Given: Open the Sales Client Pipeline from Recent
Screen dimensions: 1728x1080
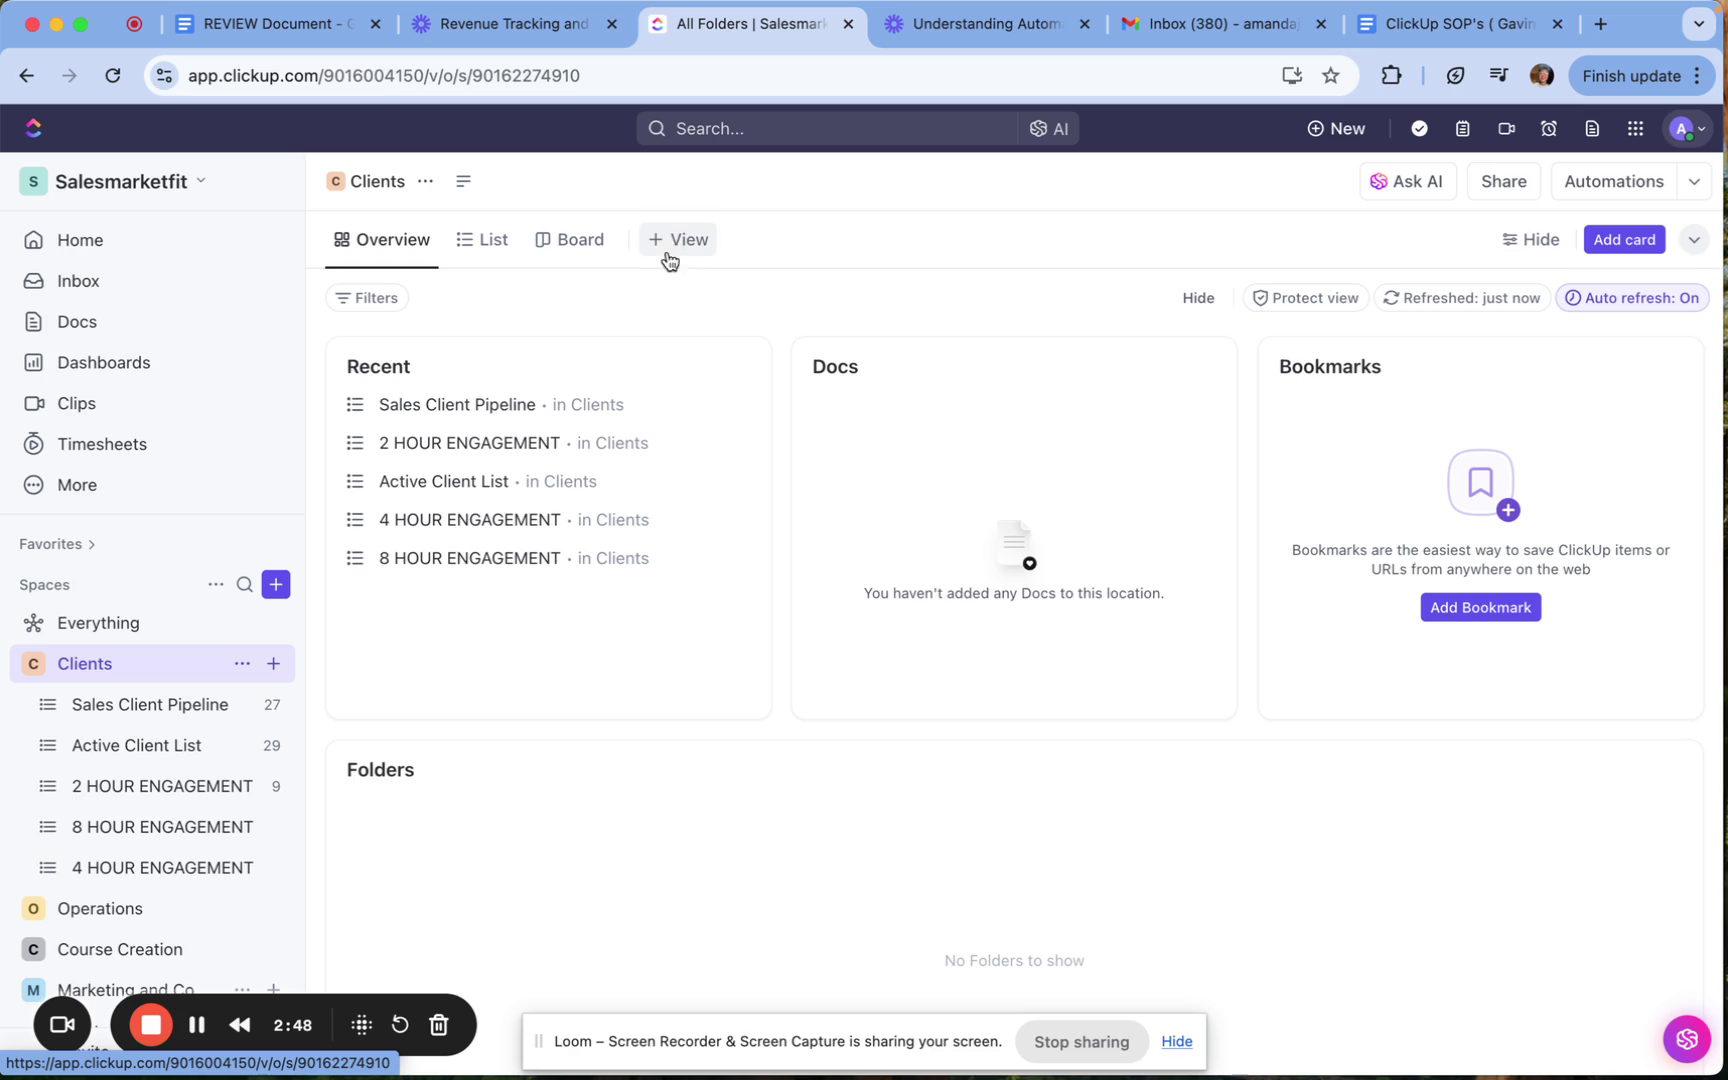Looking at the screenshot, I should point(456,404).
